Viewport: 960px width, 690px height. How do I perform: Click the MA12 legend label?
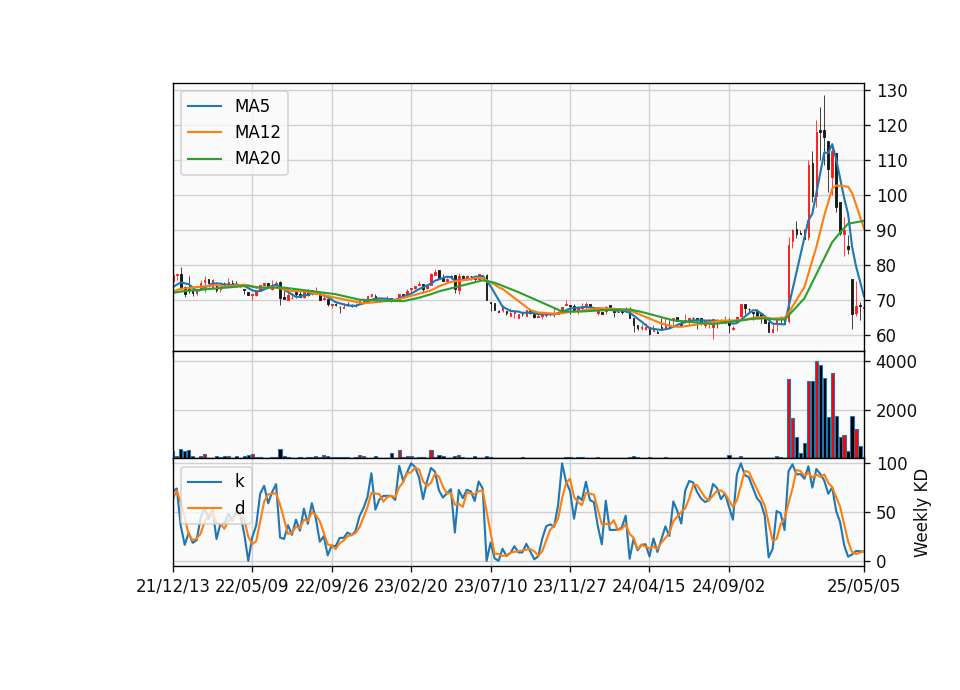click(257, 132)
